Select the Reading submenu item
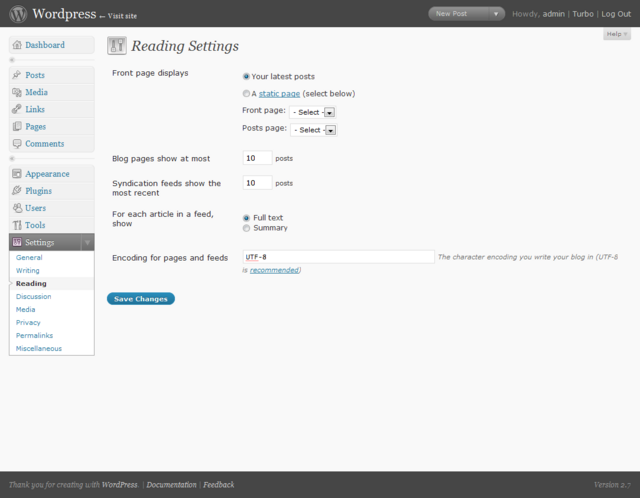 31,284
